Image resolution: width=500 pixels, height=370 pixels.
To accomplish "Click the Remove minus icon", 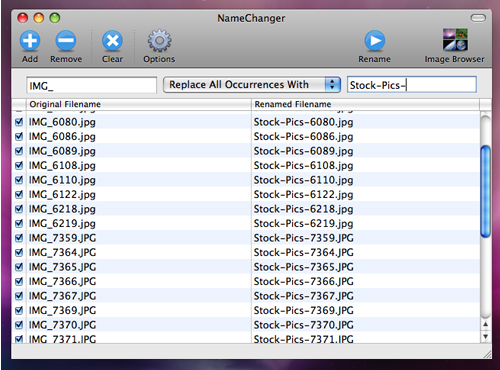I will (x=66, y=41).
